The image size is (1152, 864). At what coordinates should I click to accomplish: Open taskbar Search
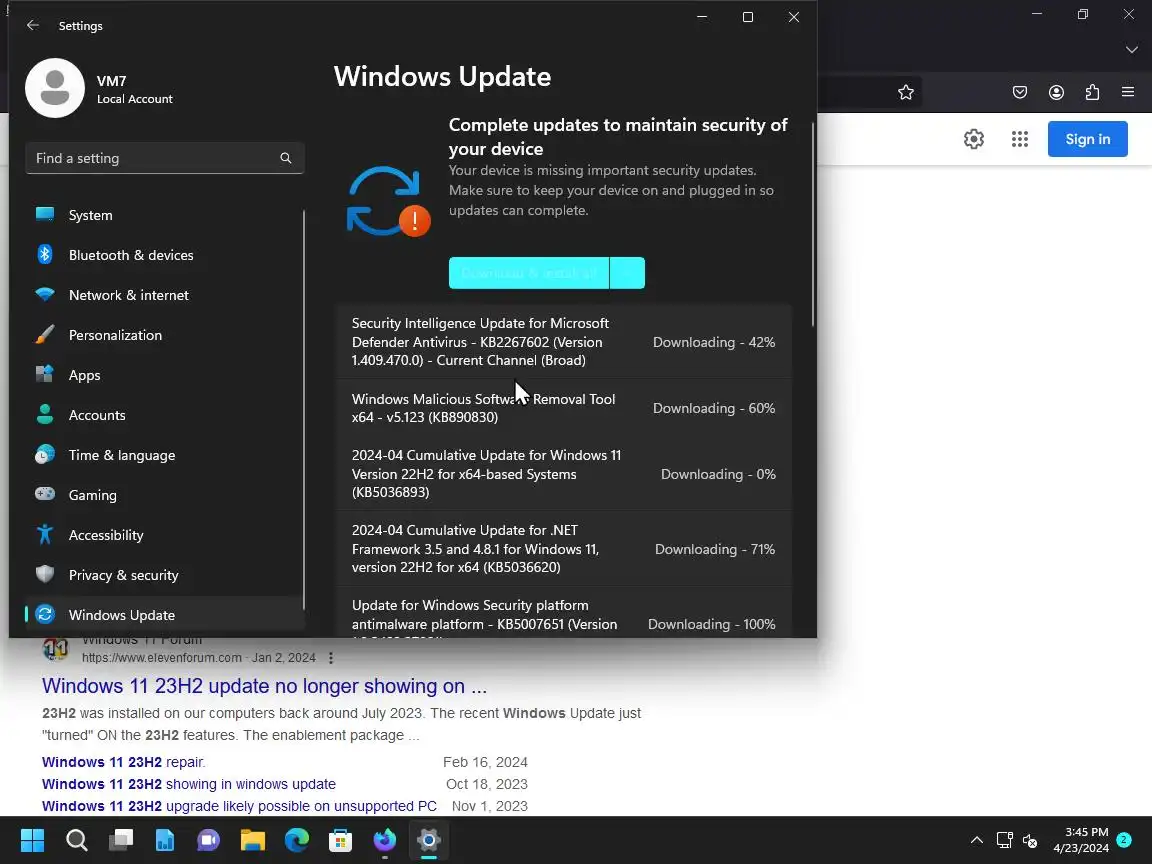point(76,840)
